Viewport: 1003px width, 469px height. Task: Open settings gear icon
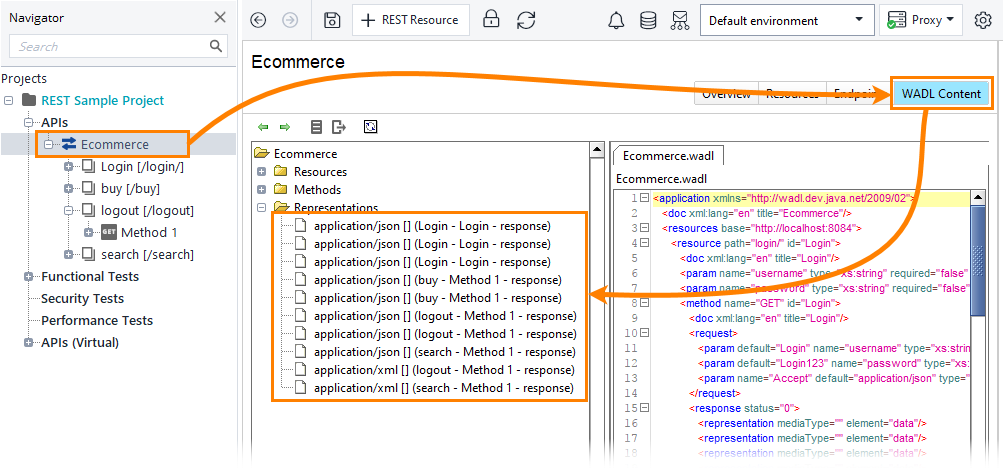click(x=982, y=20)
